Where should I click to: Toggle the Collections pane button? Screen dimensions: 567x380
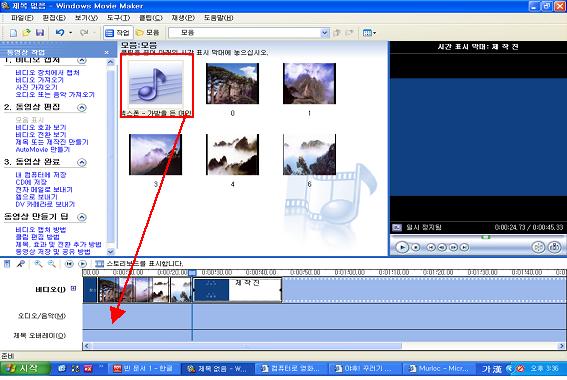[148, 33]
